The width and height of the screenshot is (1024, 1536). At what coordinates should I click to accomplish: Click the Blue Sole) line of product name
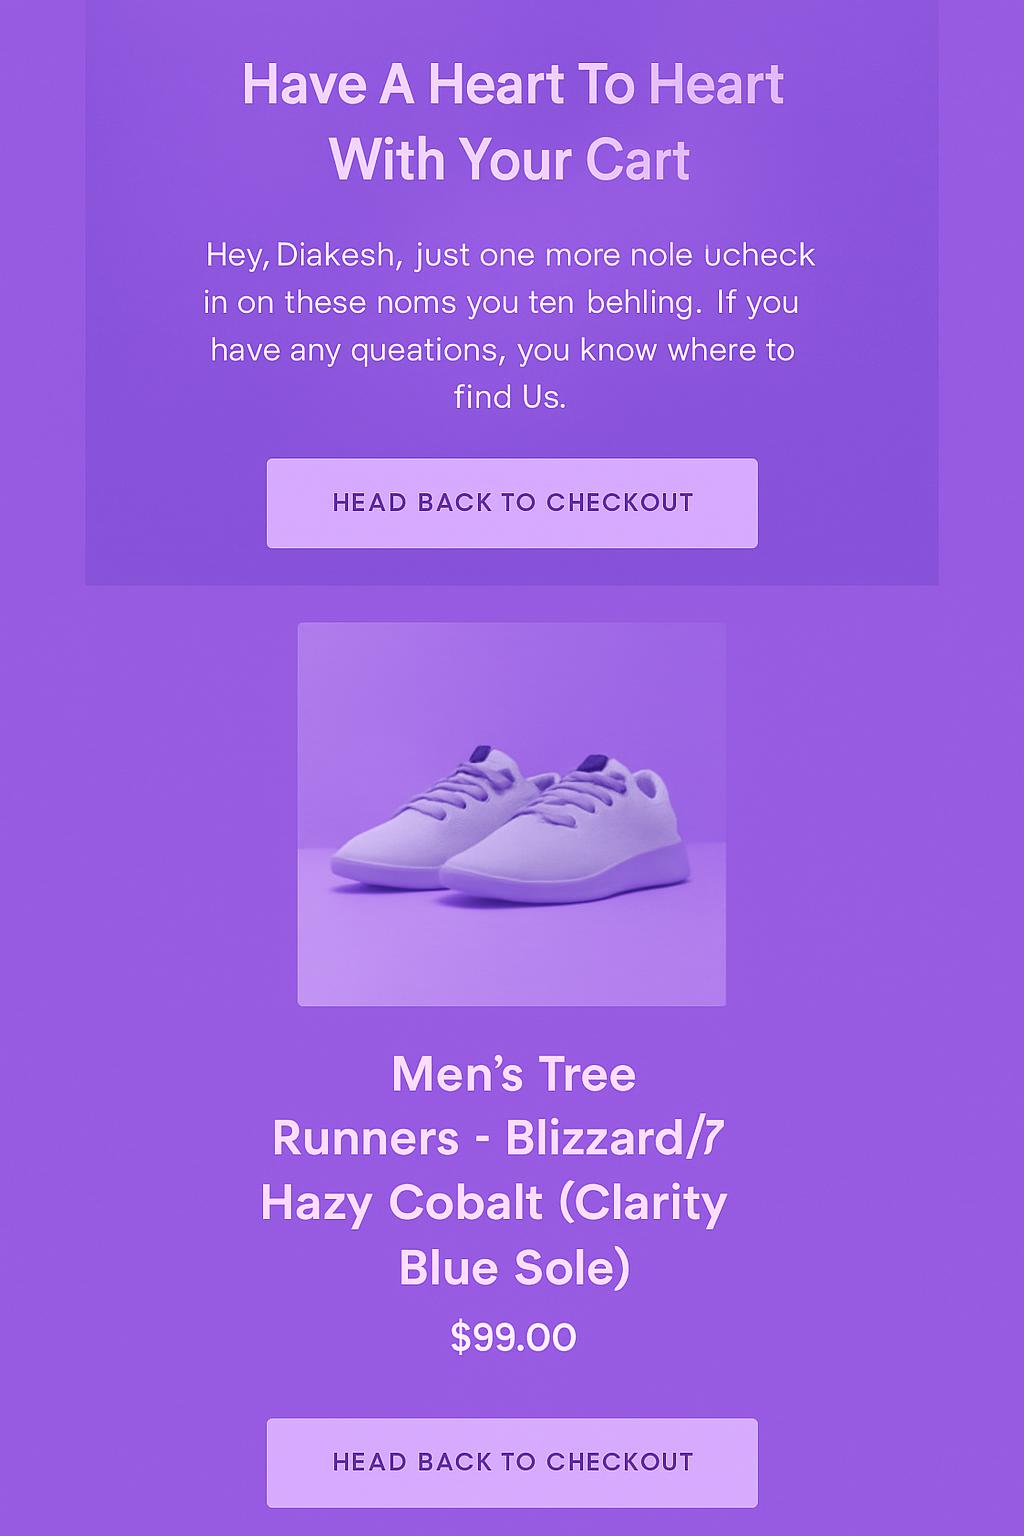point(514,1268)
